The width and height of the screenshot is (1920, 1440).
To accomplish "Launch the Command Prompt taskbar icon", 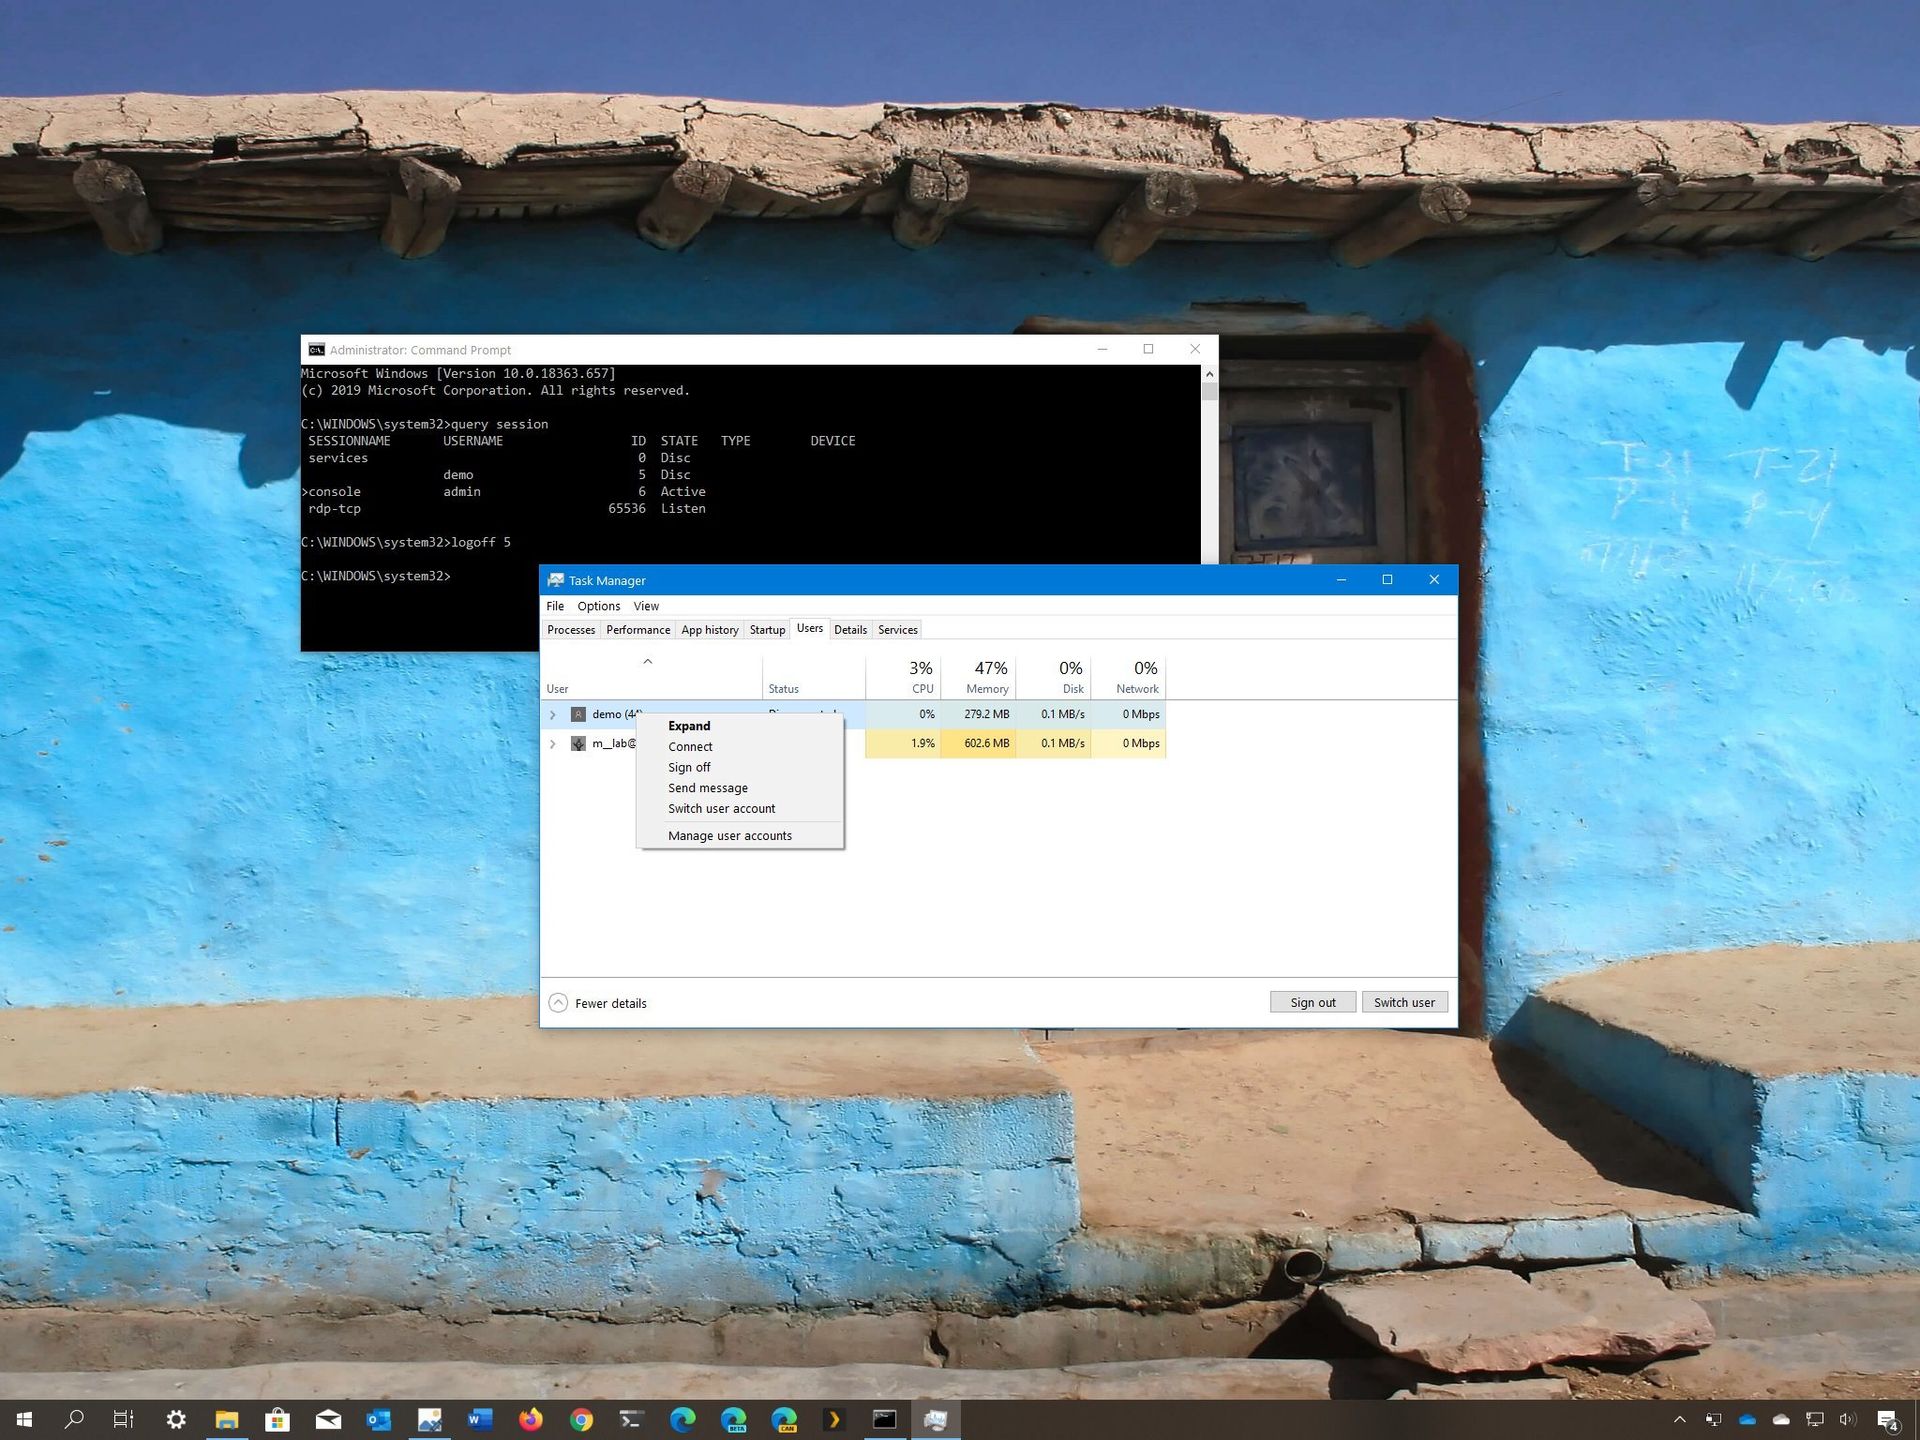I will pyautogui.click(x=885, y=1419).
